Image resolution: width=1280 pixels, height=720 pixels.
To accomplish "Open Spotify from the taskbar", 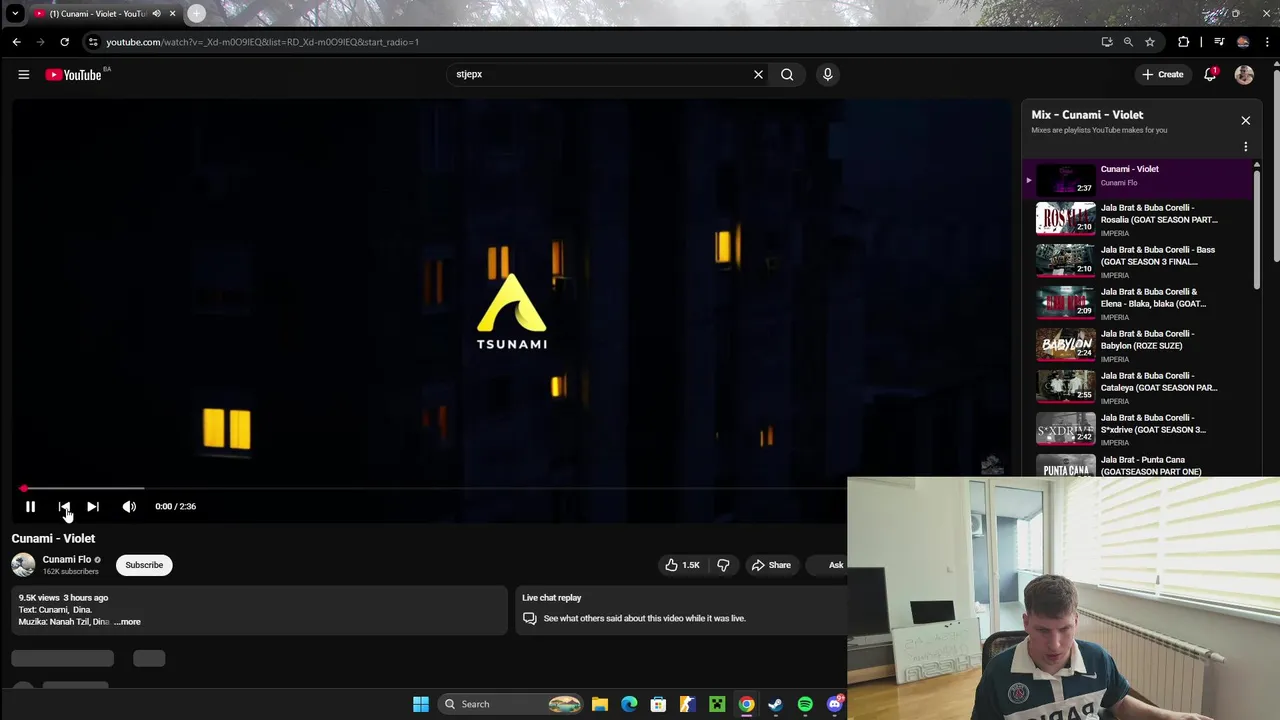I will pos(805,704).
